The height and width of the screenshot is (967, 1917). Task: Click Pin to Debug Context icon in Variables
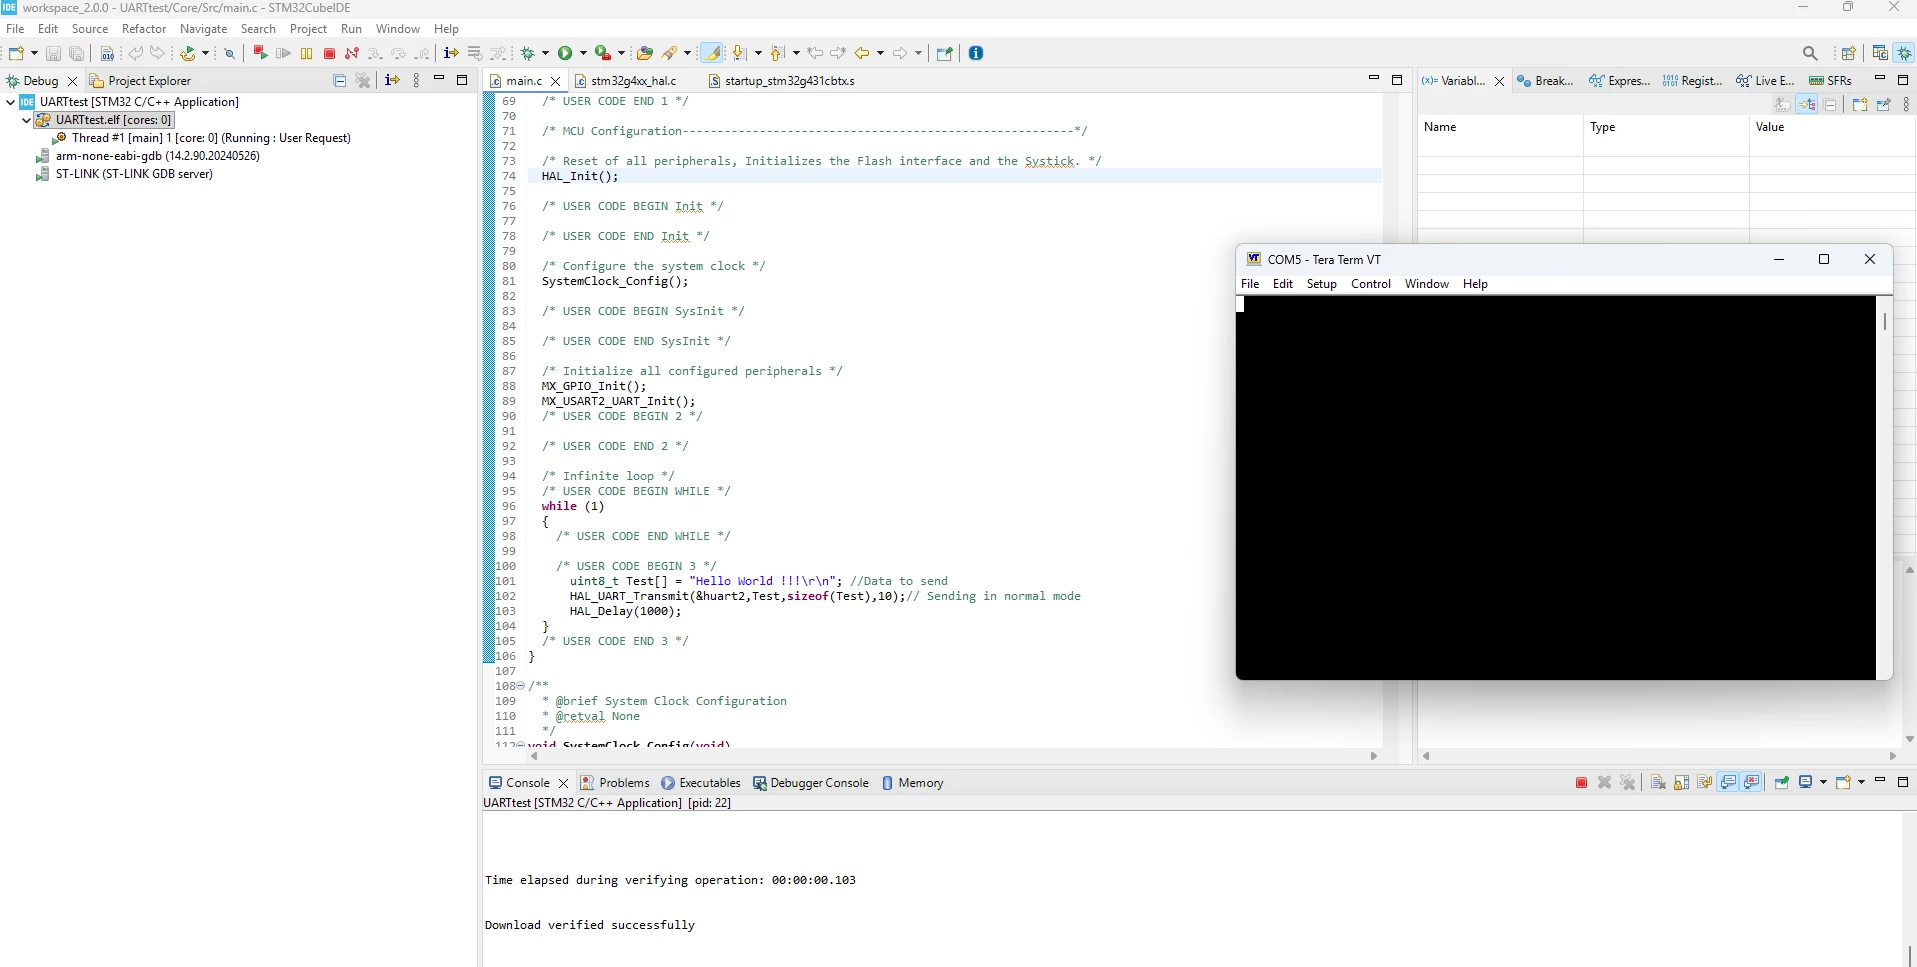tap(1884, 104)
